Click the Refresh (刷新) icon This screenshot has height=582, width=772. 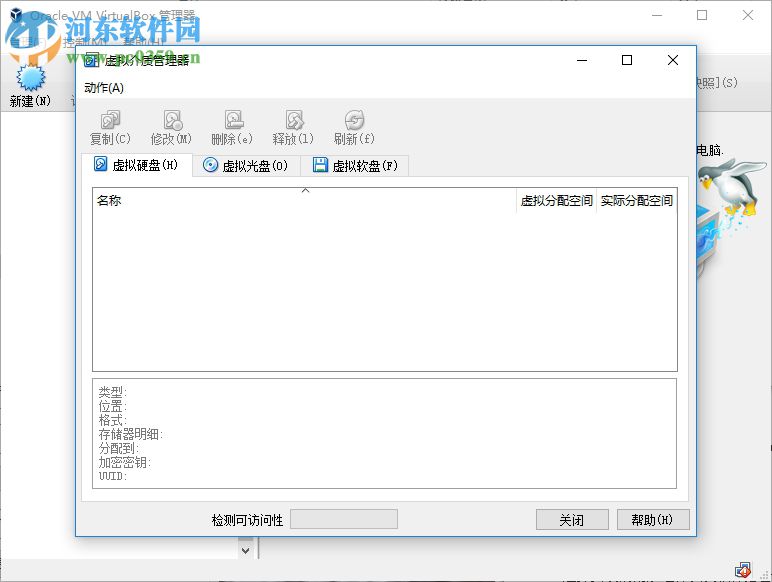pos(354,120)
